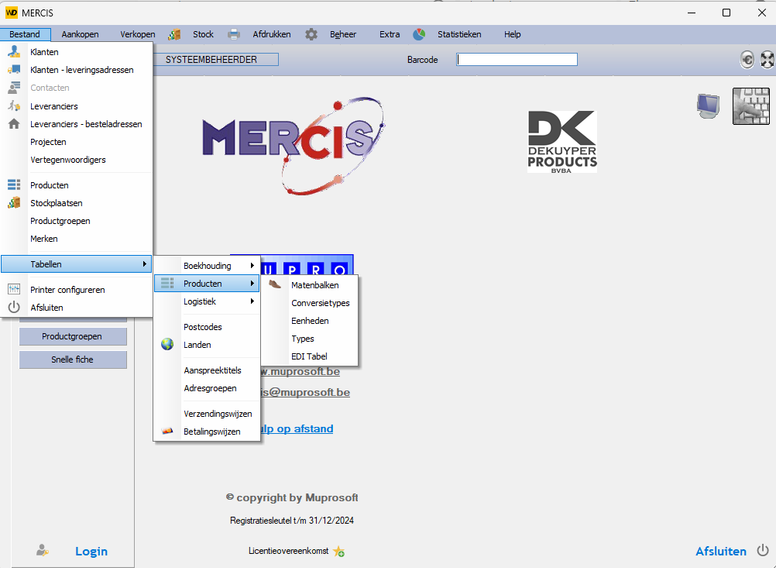Click the shoe icon next to Matenbalken
This screenshot has height=568, width=776.
pos(275,284)
